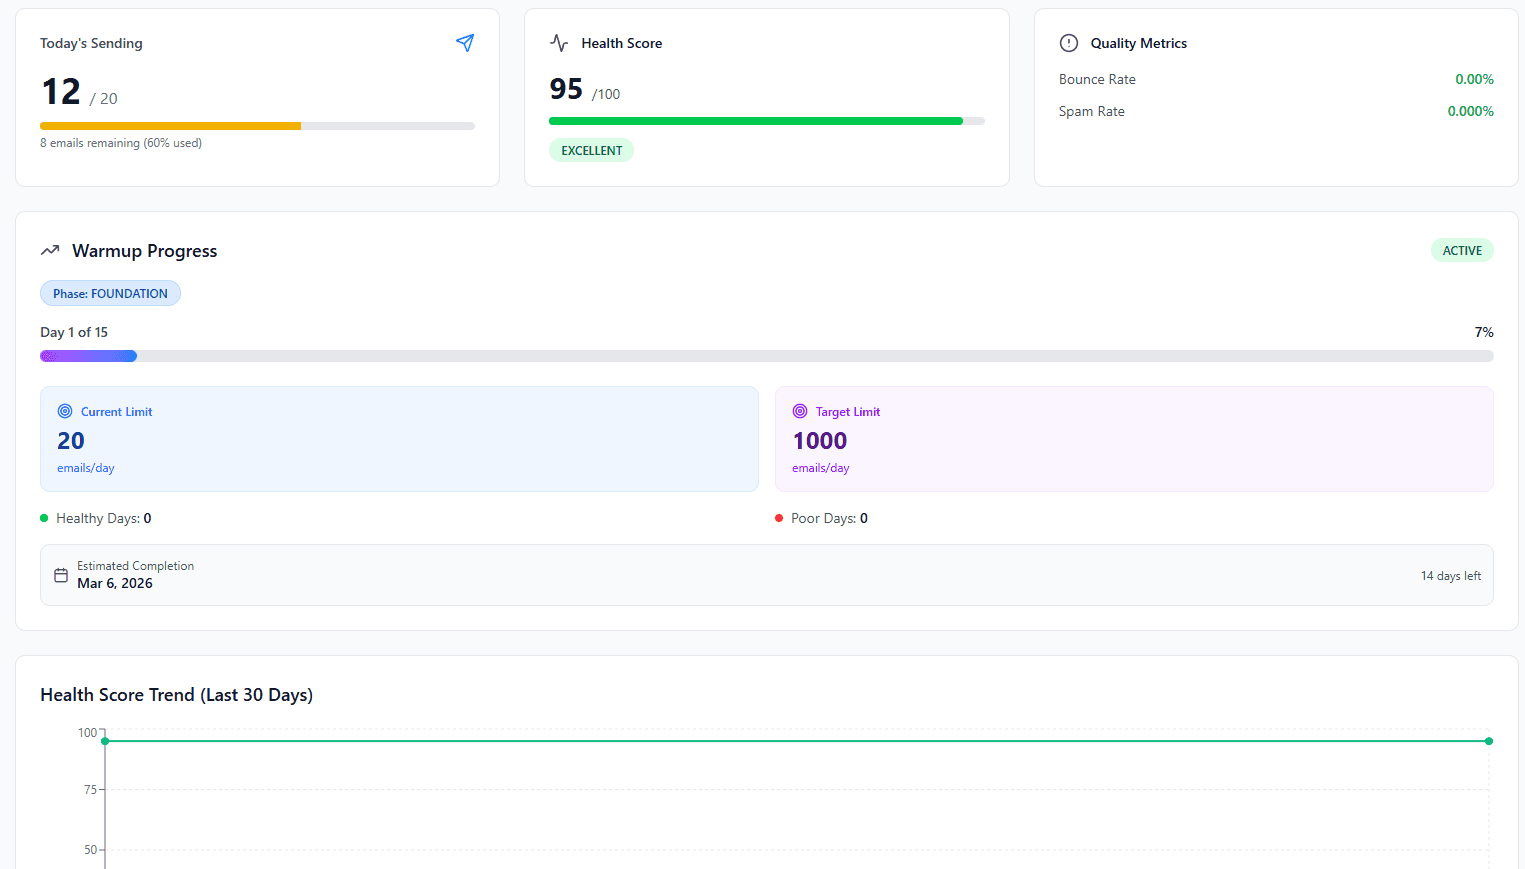The image size is (1525, 869).
Task: Click the paper plane send icon
Action: (464, 43)
